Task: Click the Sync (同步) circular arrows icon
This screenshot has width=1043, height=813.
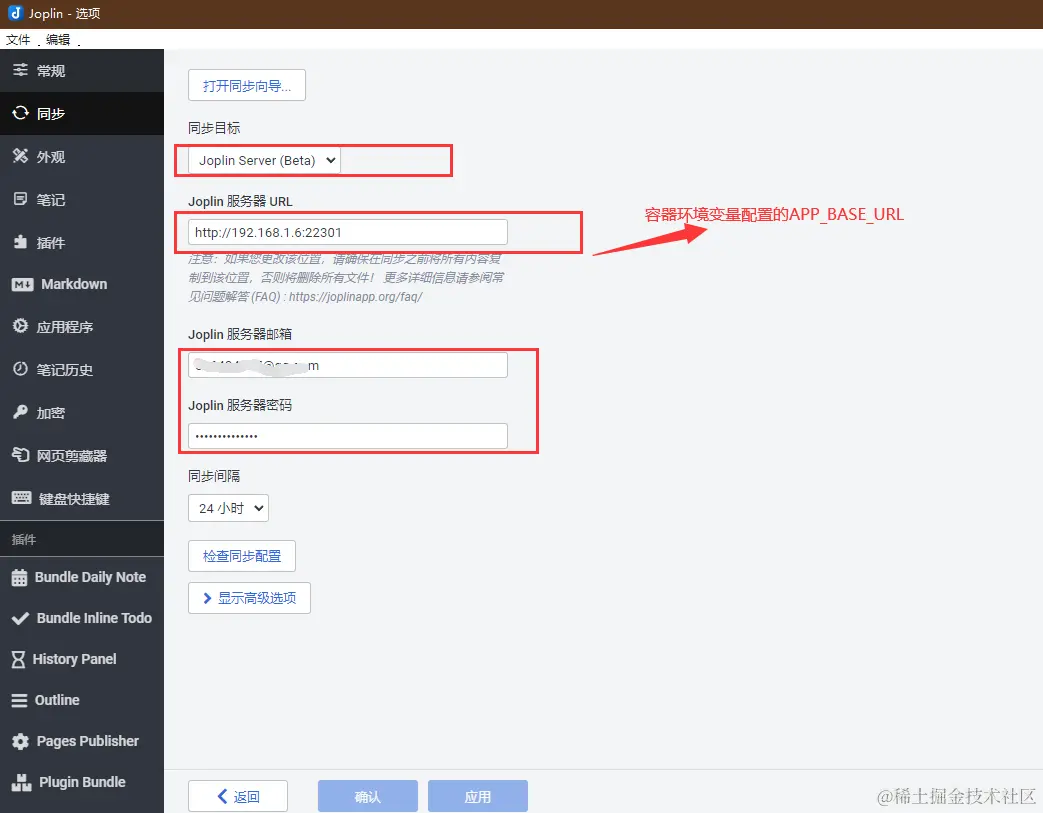Action: [21, 113]
